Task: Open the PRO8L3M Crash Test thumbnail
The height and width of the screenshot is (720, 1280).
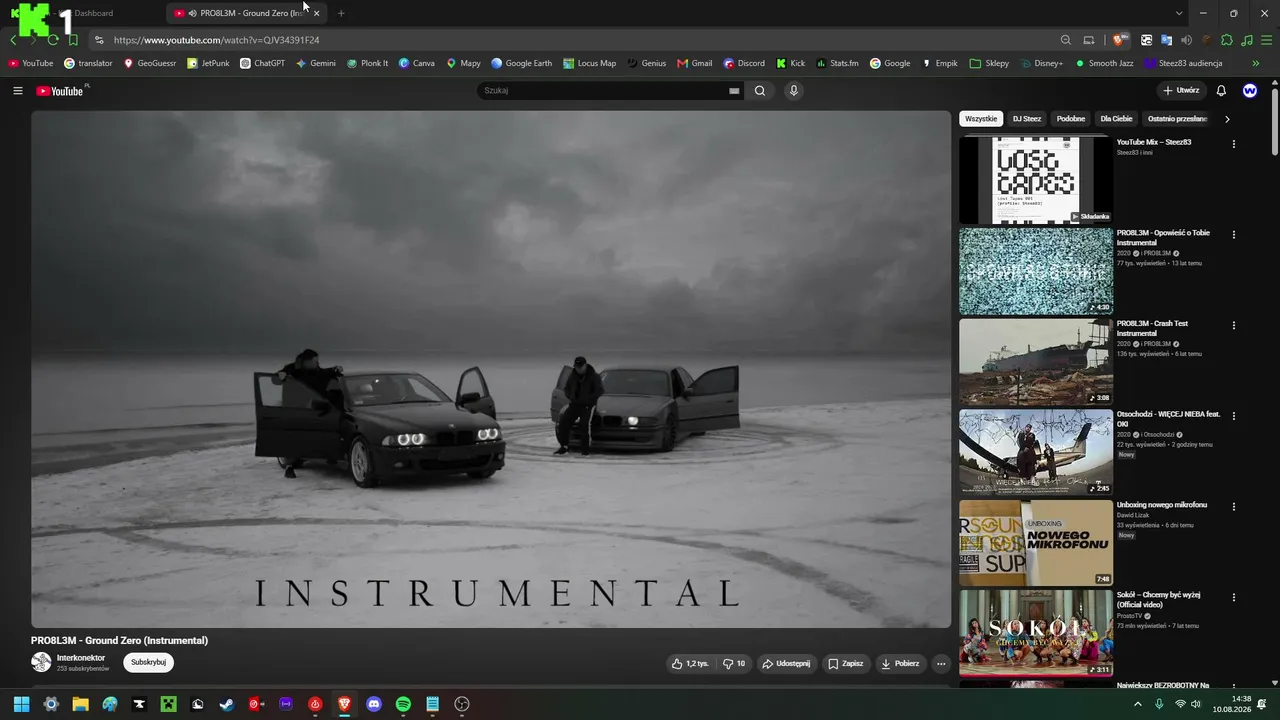Action: (1036, 362)
